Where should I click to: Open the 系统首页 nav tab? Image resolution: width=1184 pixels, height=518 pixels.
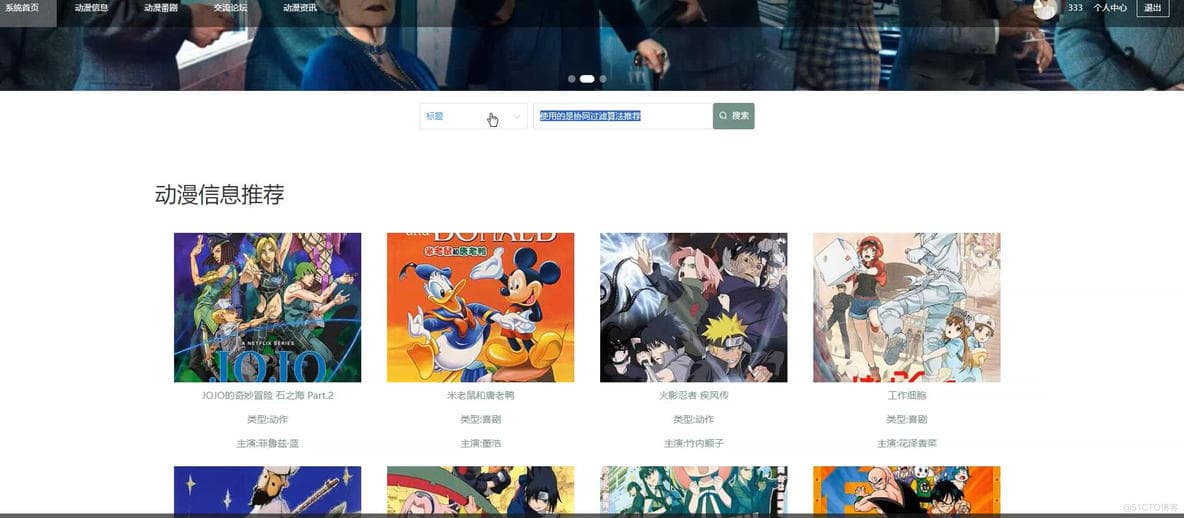pos(23,8)
